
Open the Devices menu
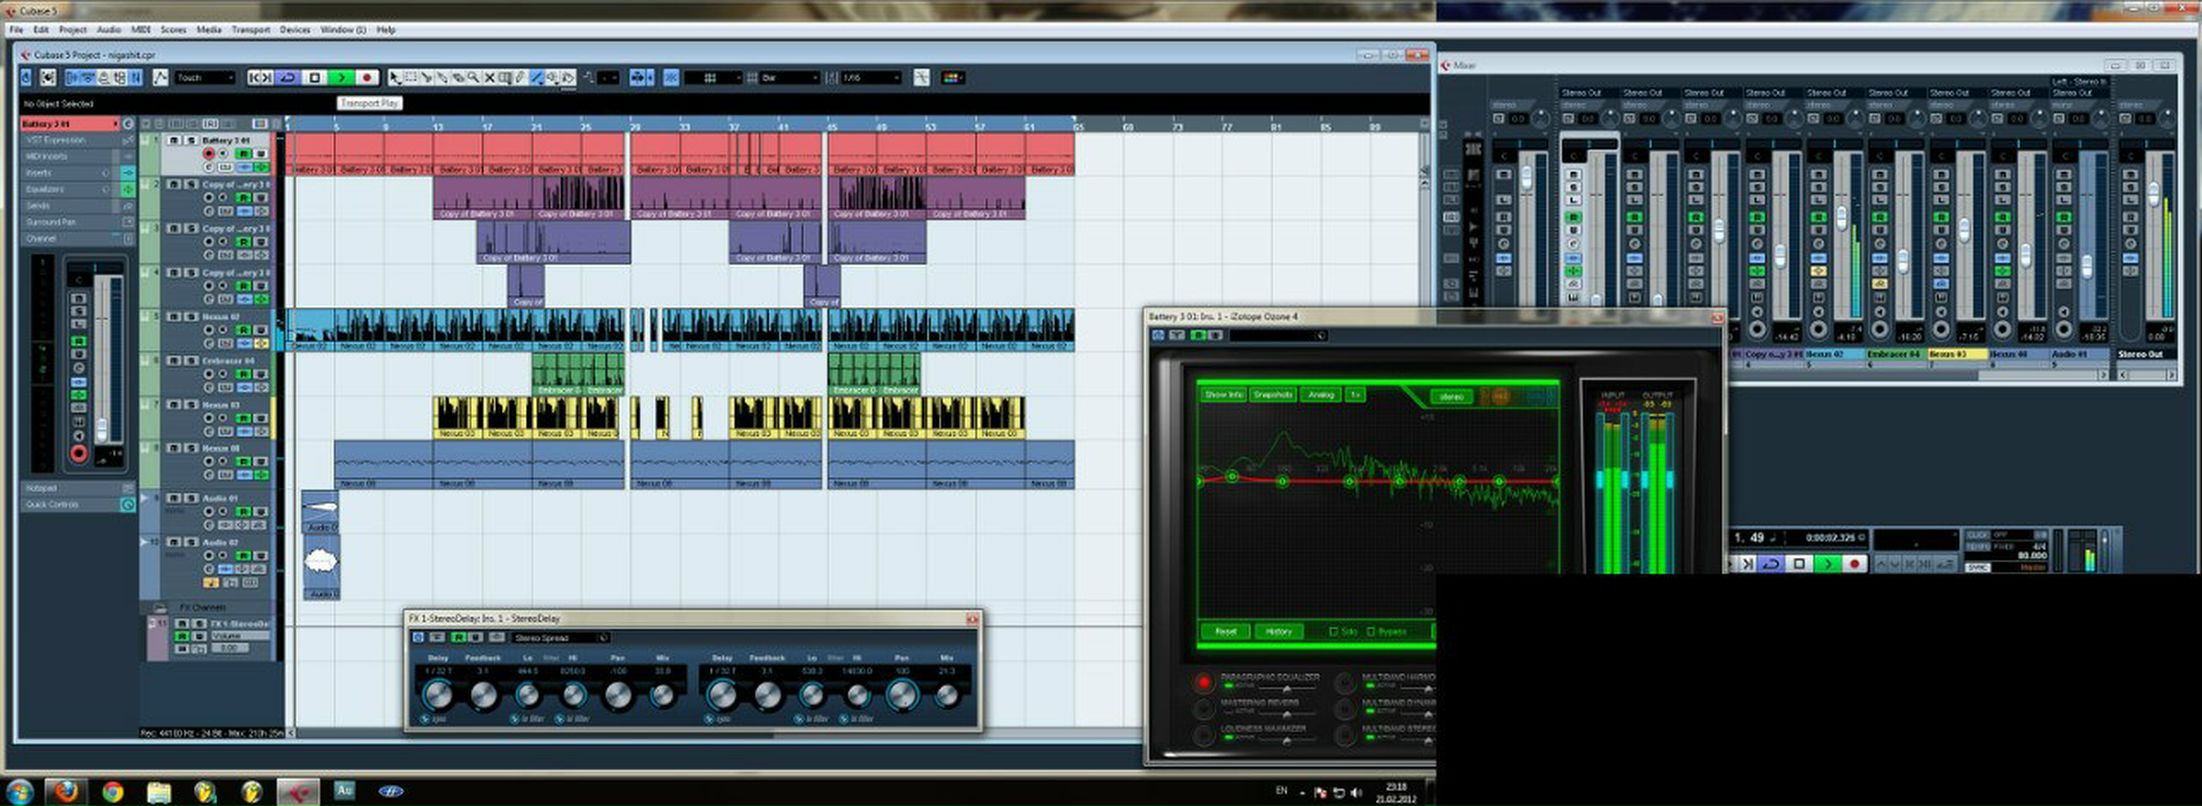[x=295, y=30]
